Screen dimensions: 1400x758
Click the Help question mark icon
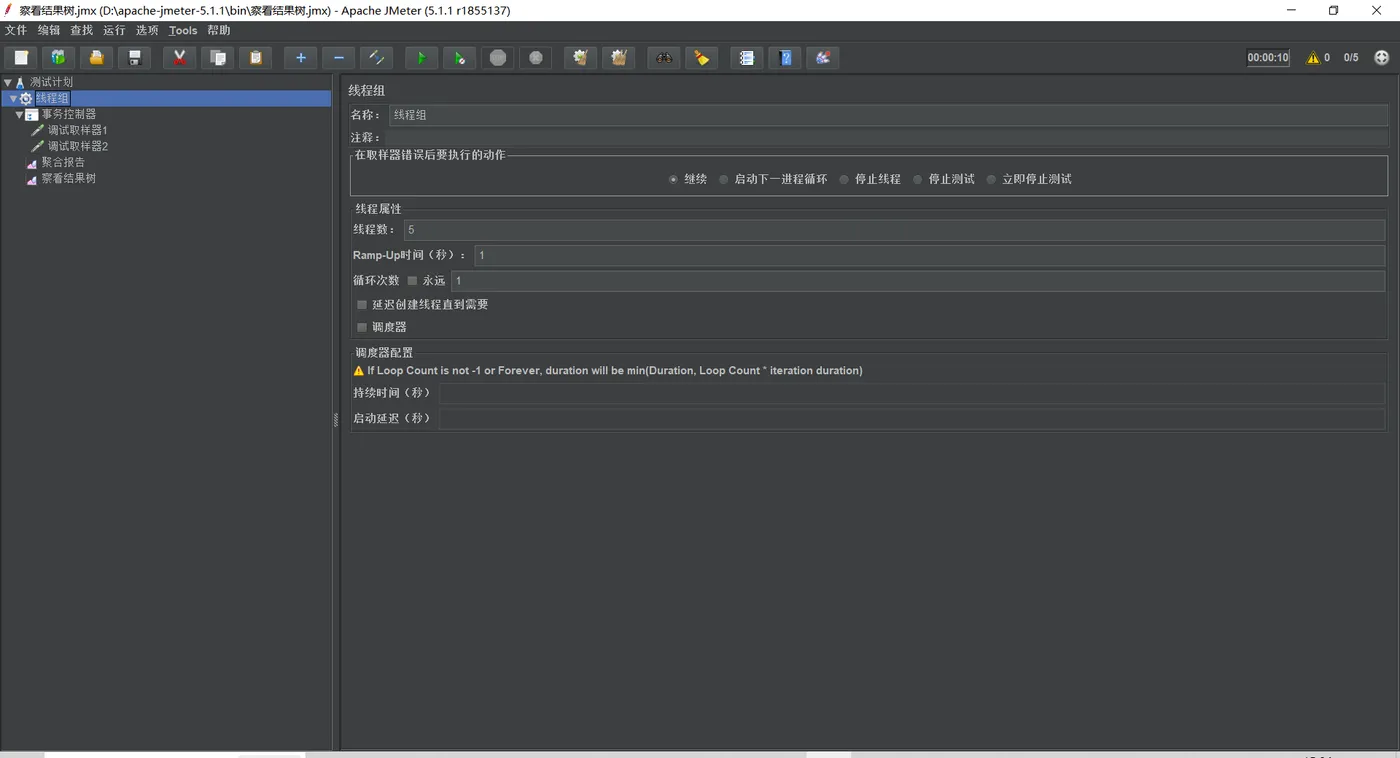coord(785,58)
